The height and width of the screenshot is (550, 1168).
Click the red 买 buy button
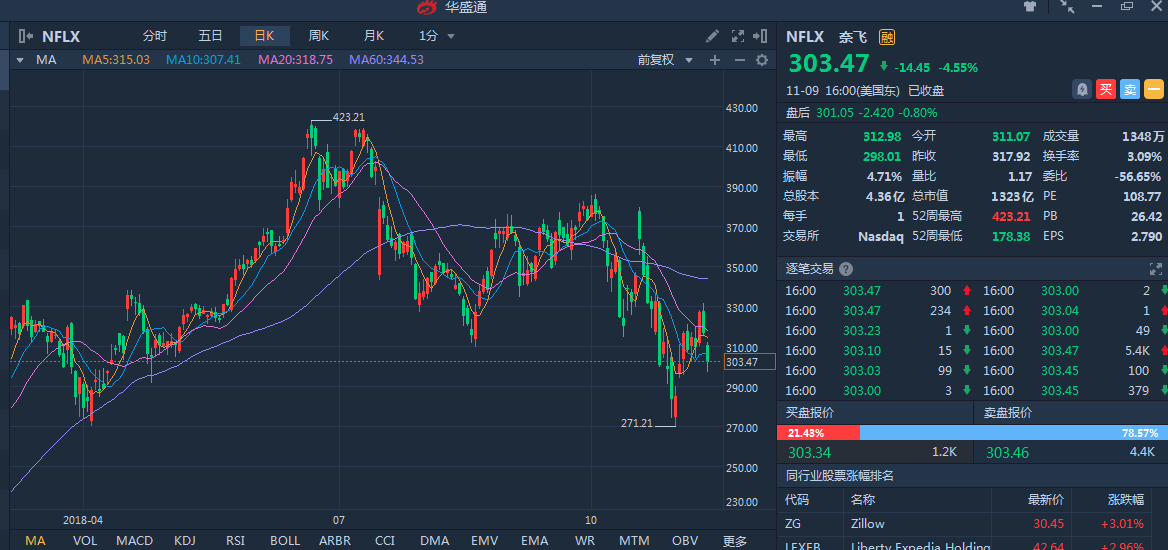[1106, 89]
